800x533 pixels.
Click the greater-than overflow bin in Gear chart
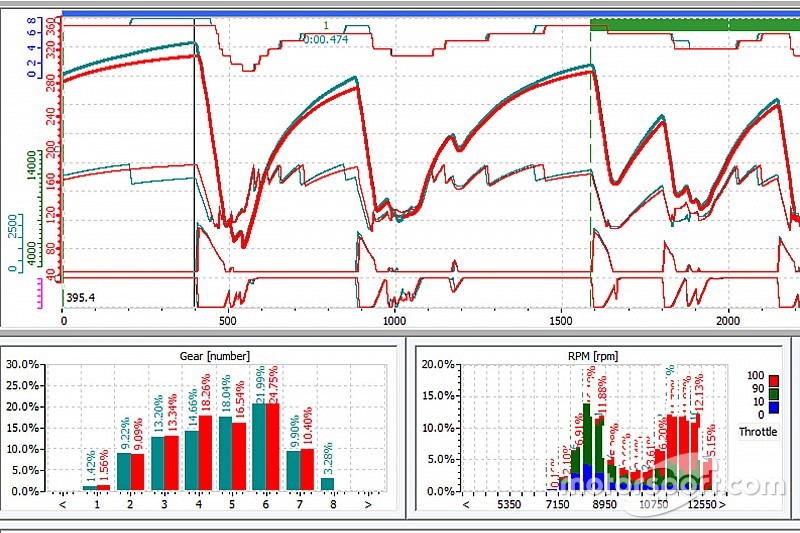(367, 504)
